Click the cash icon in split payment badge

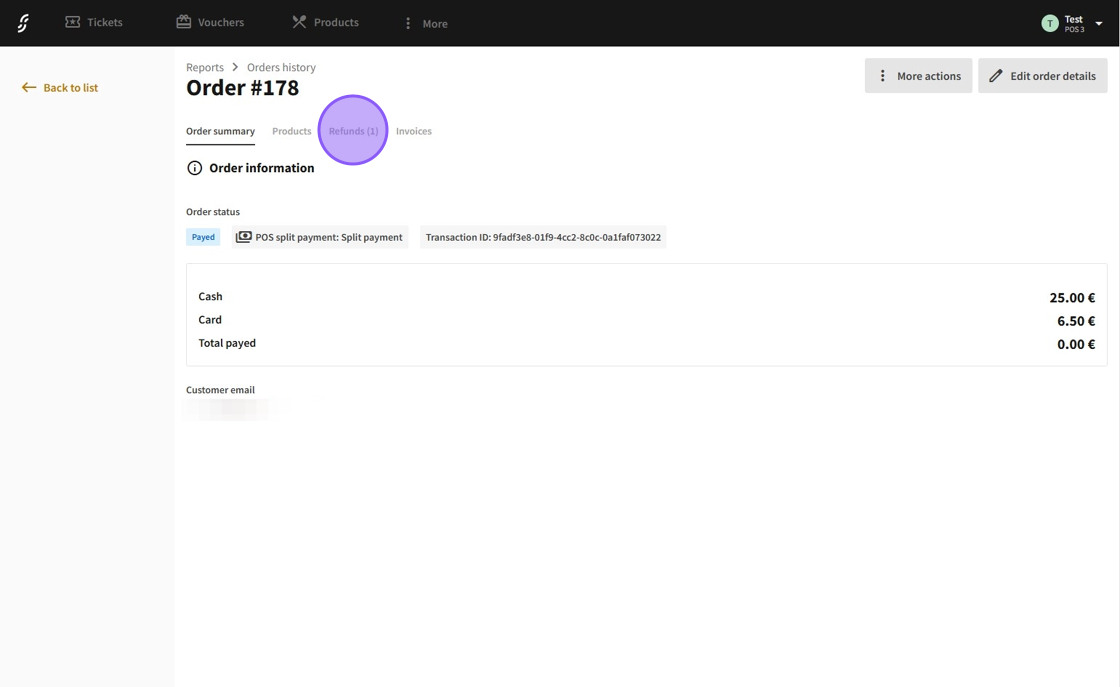[243, 237]
